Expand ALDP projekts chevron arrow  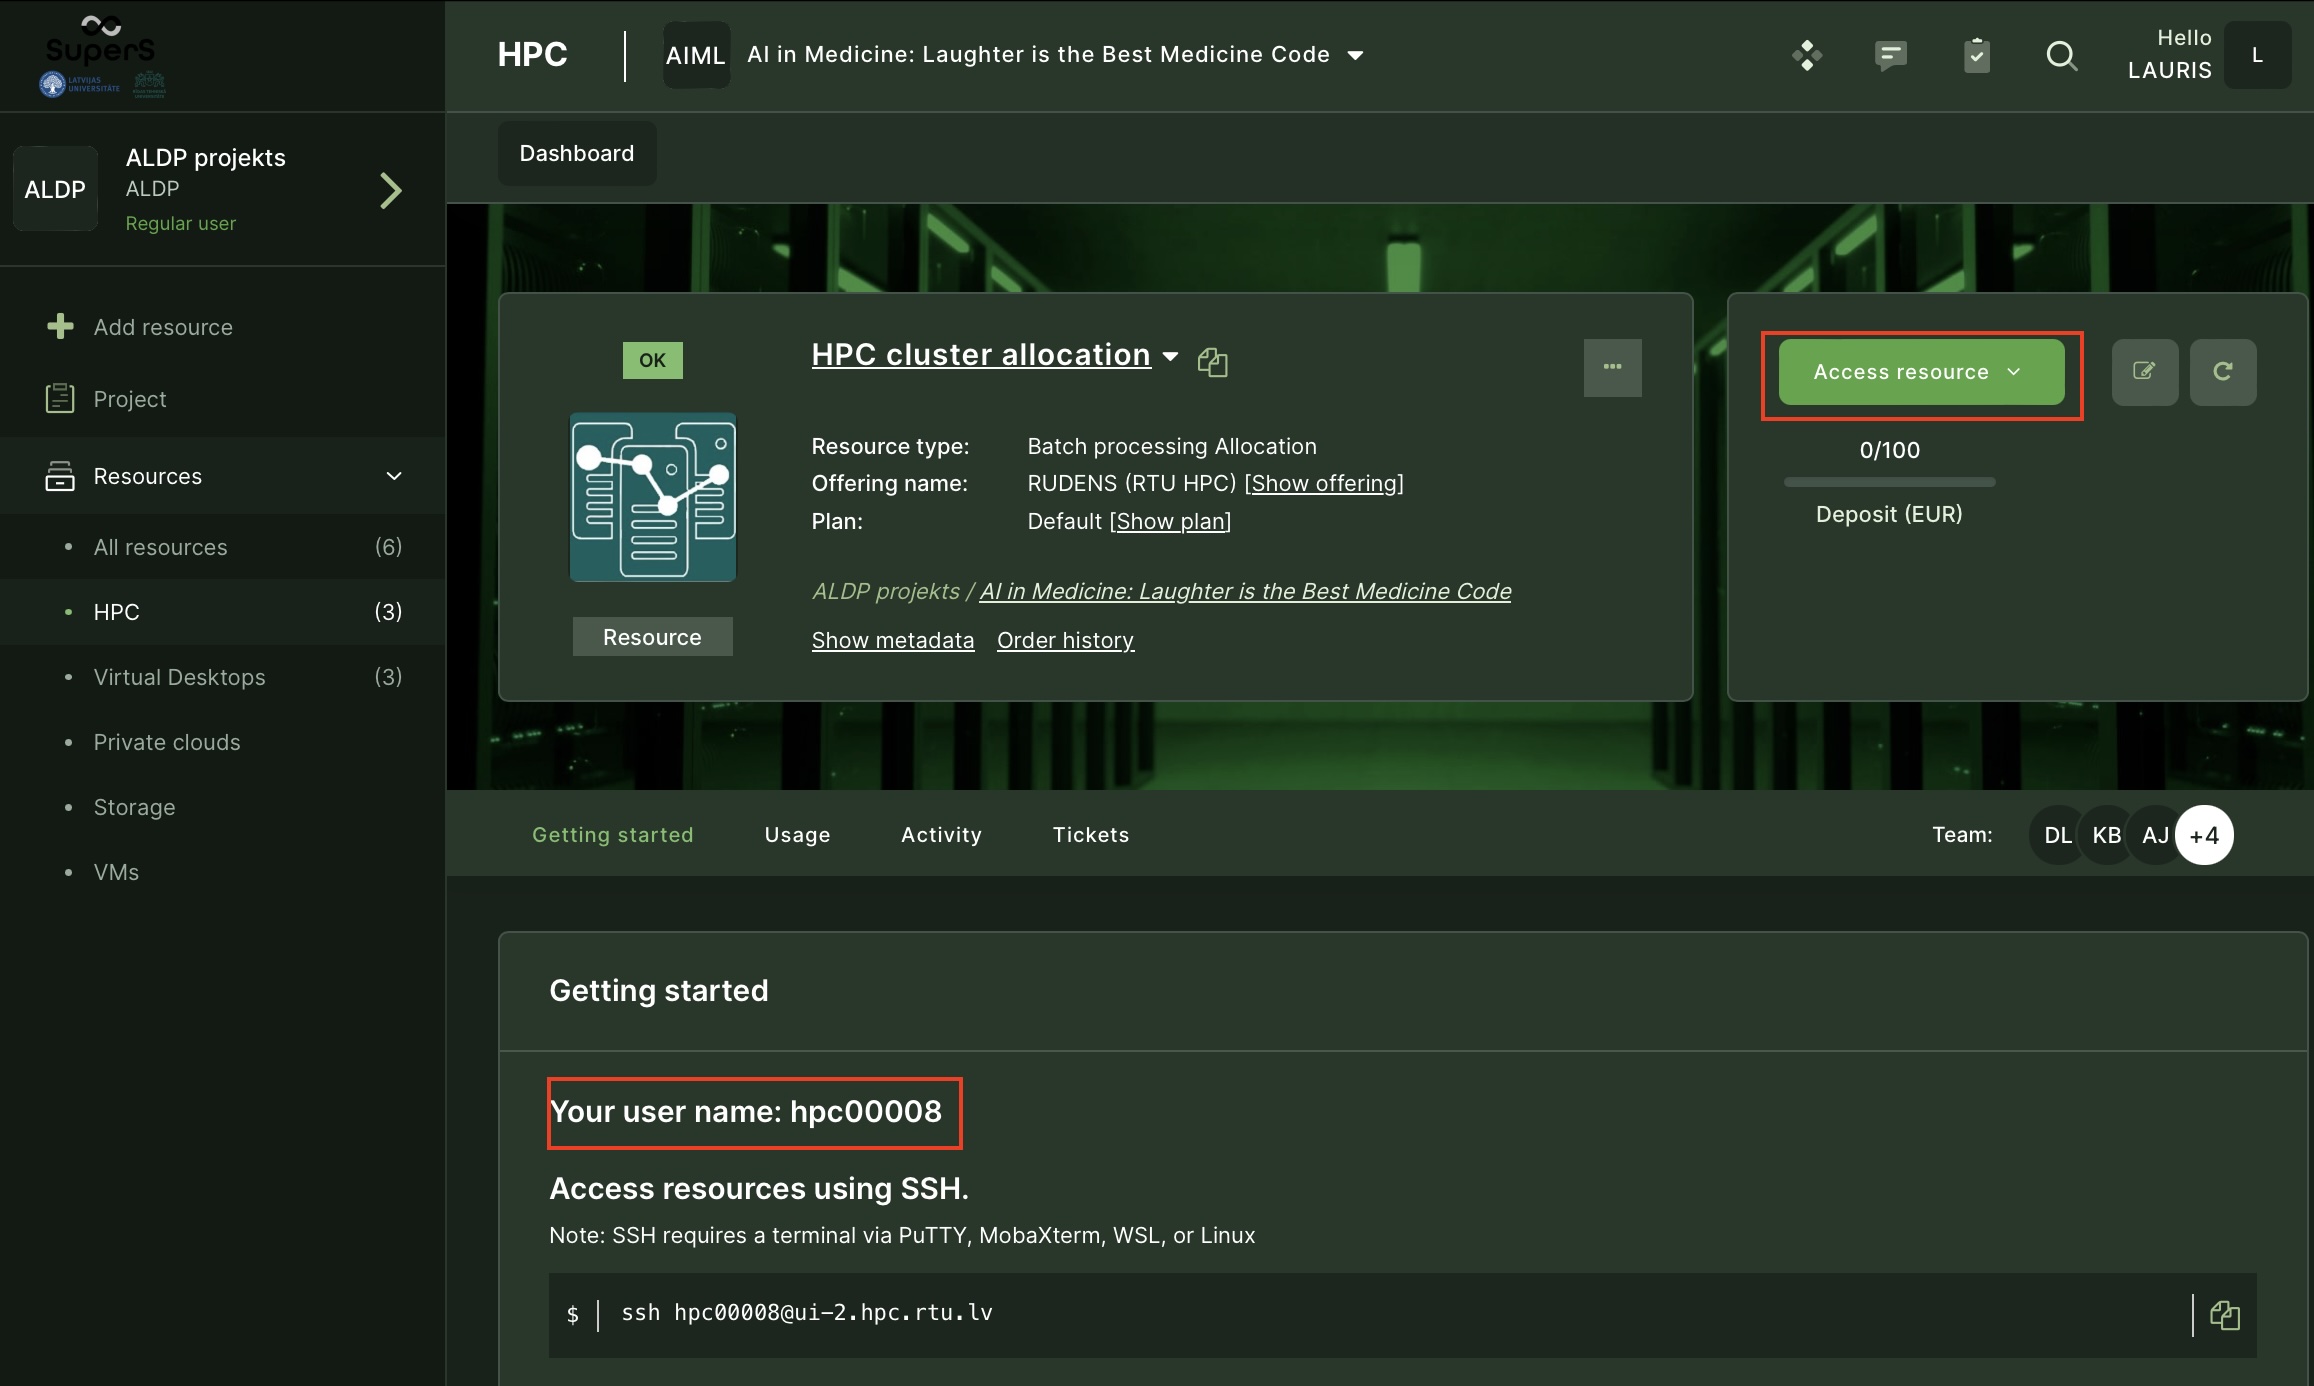point(391,190)
